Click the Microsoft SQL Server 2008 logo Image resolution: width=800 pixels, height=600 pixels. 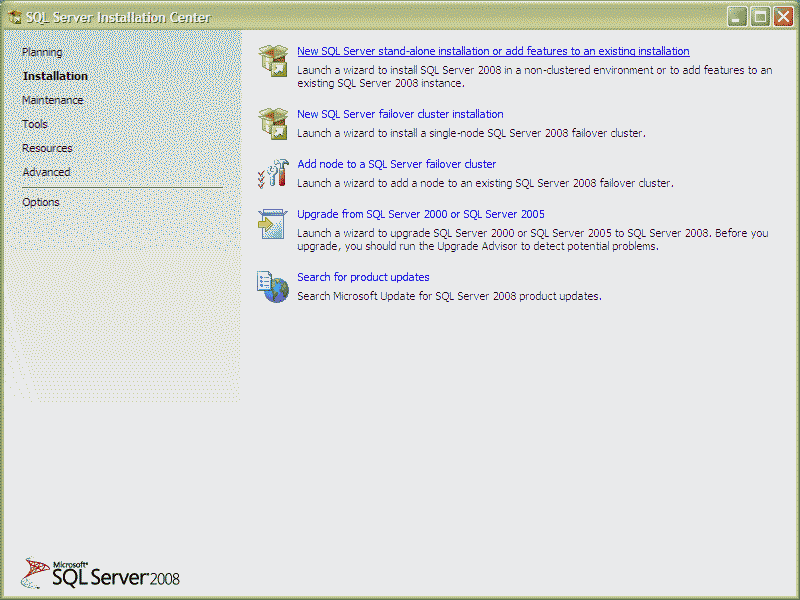[x=101, y=573]
